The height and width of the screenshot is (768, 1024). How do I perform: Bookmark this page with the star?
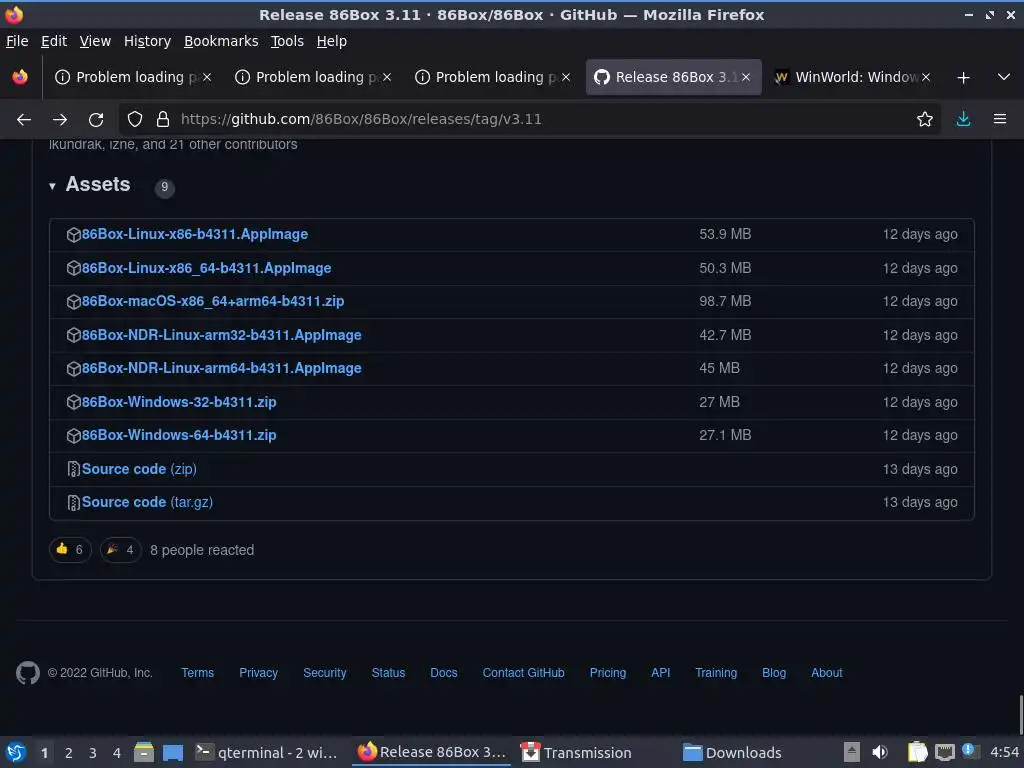[x=924, y=120]
